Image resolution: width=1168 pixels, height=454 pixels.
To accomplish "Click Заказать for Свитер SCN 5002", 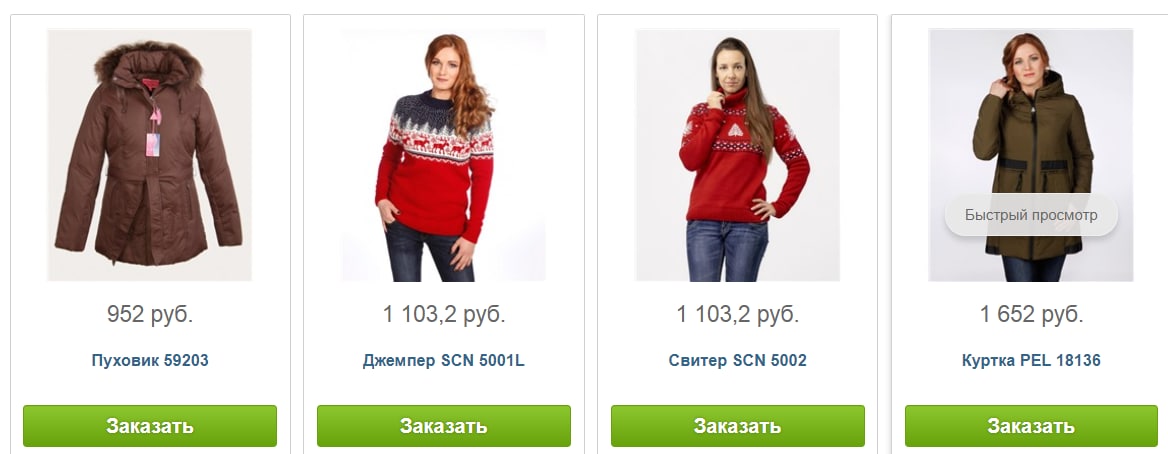I will (737, 426).
